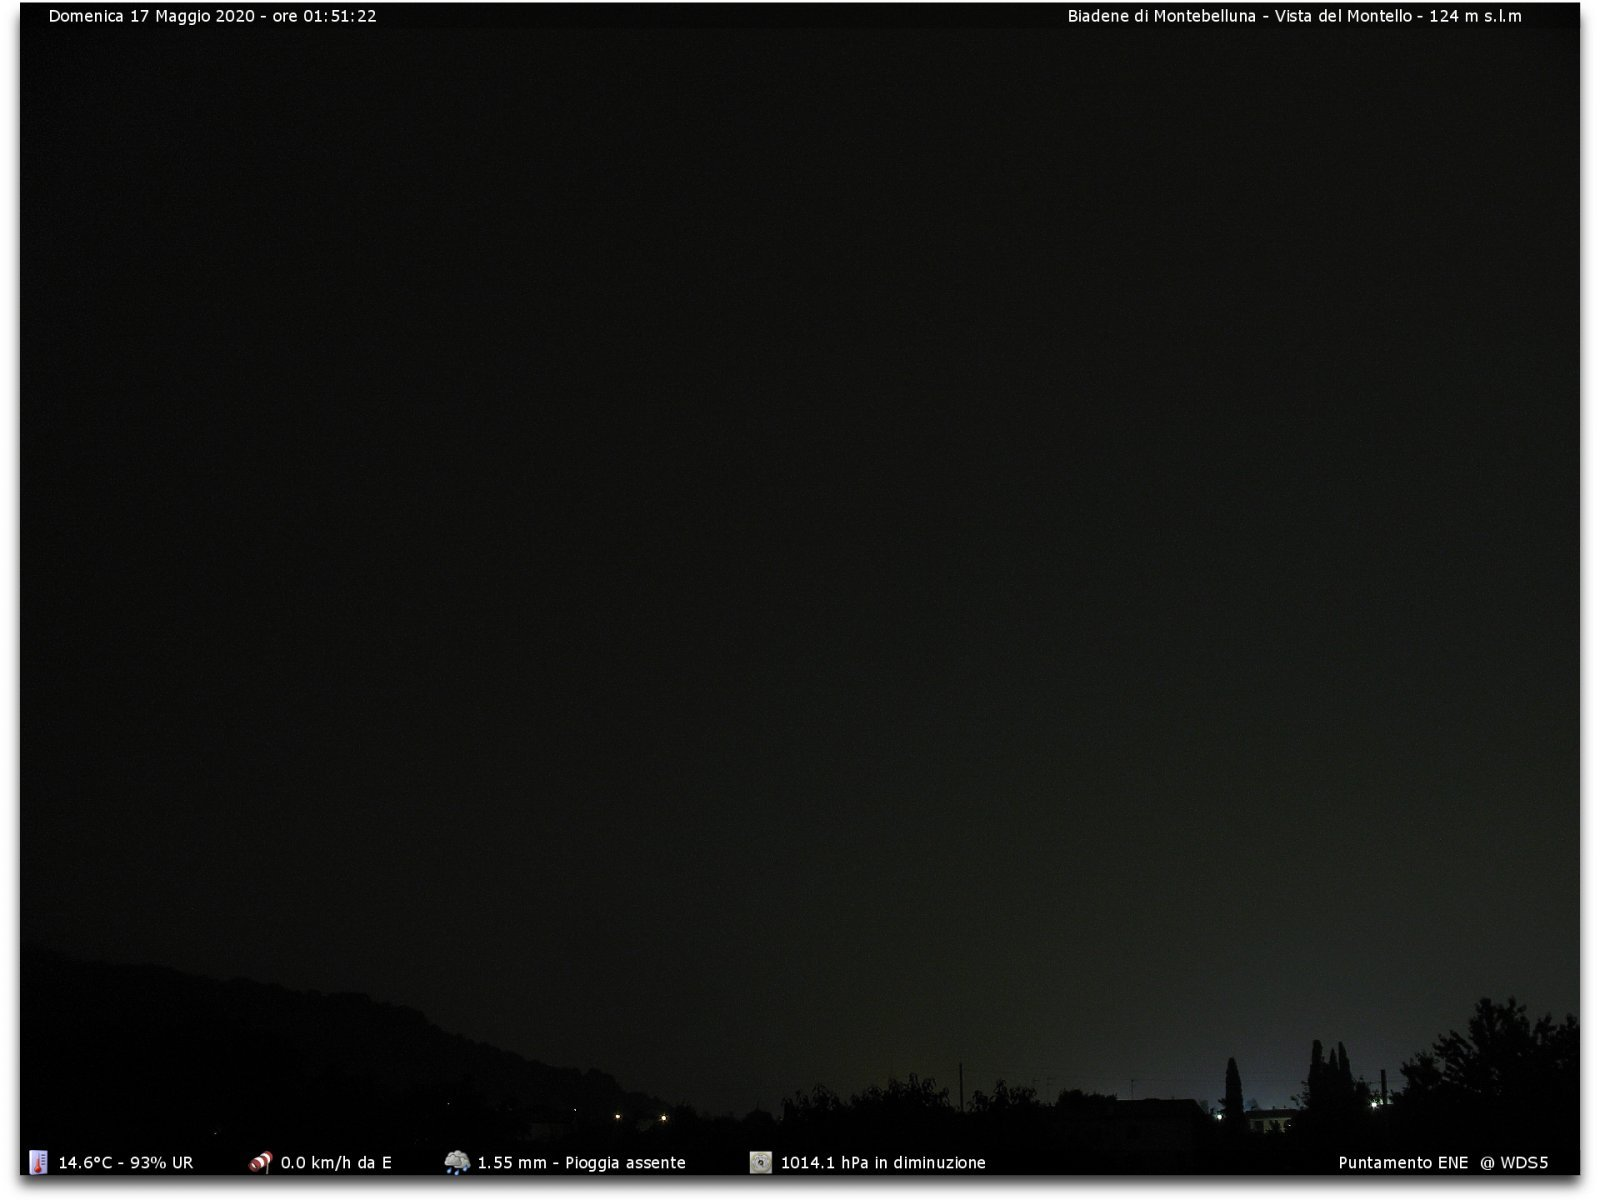This screenshot has height=1200, width=1600.
Task: Click the wind reading '0.0 km/h da E'
Action: tap(336, 1163)
